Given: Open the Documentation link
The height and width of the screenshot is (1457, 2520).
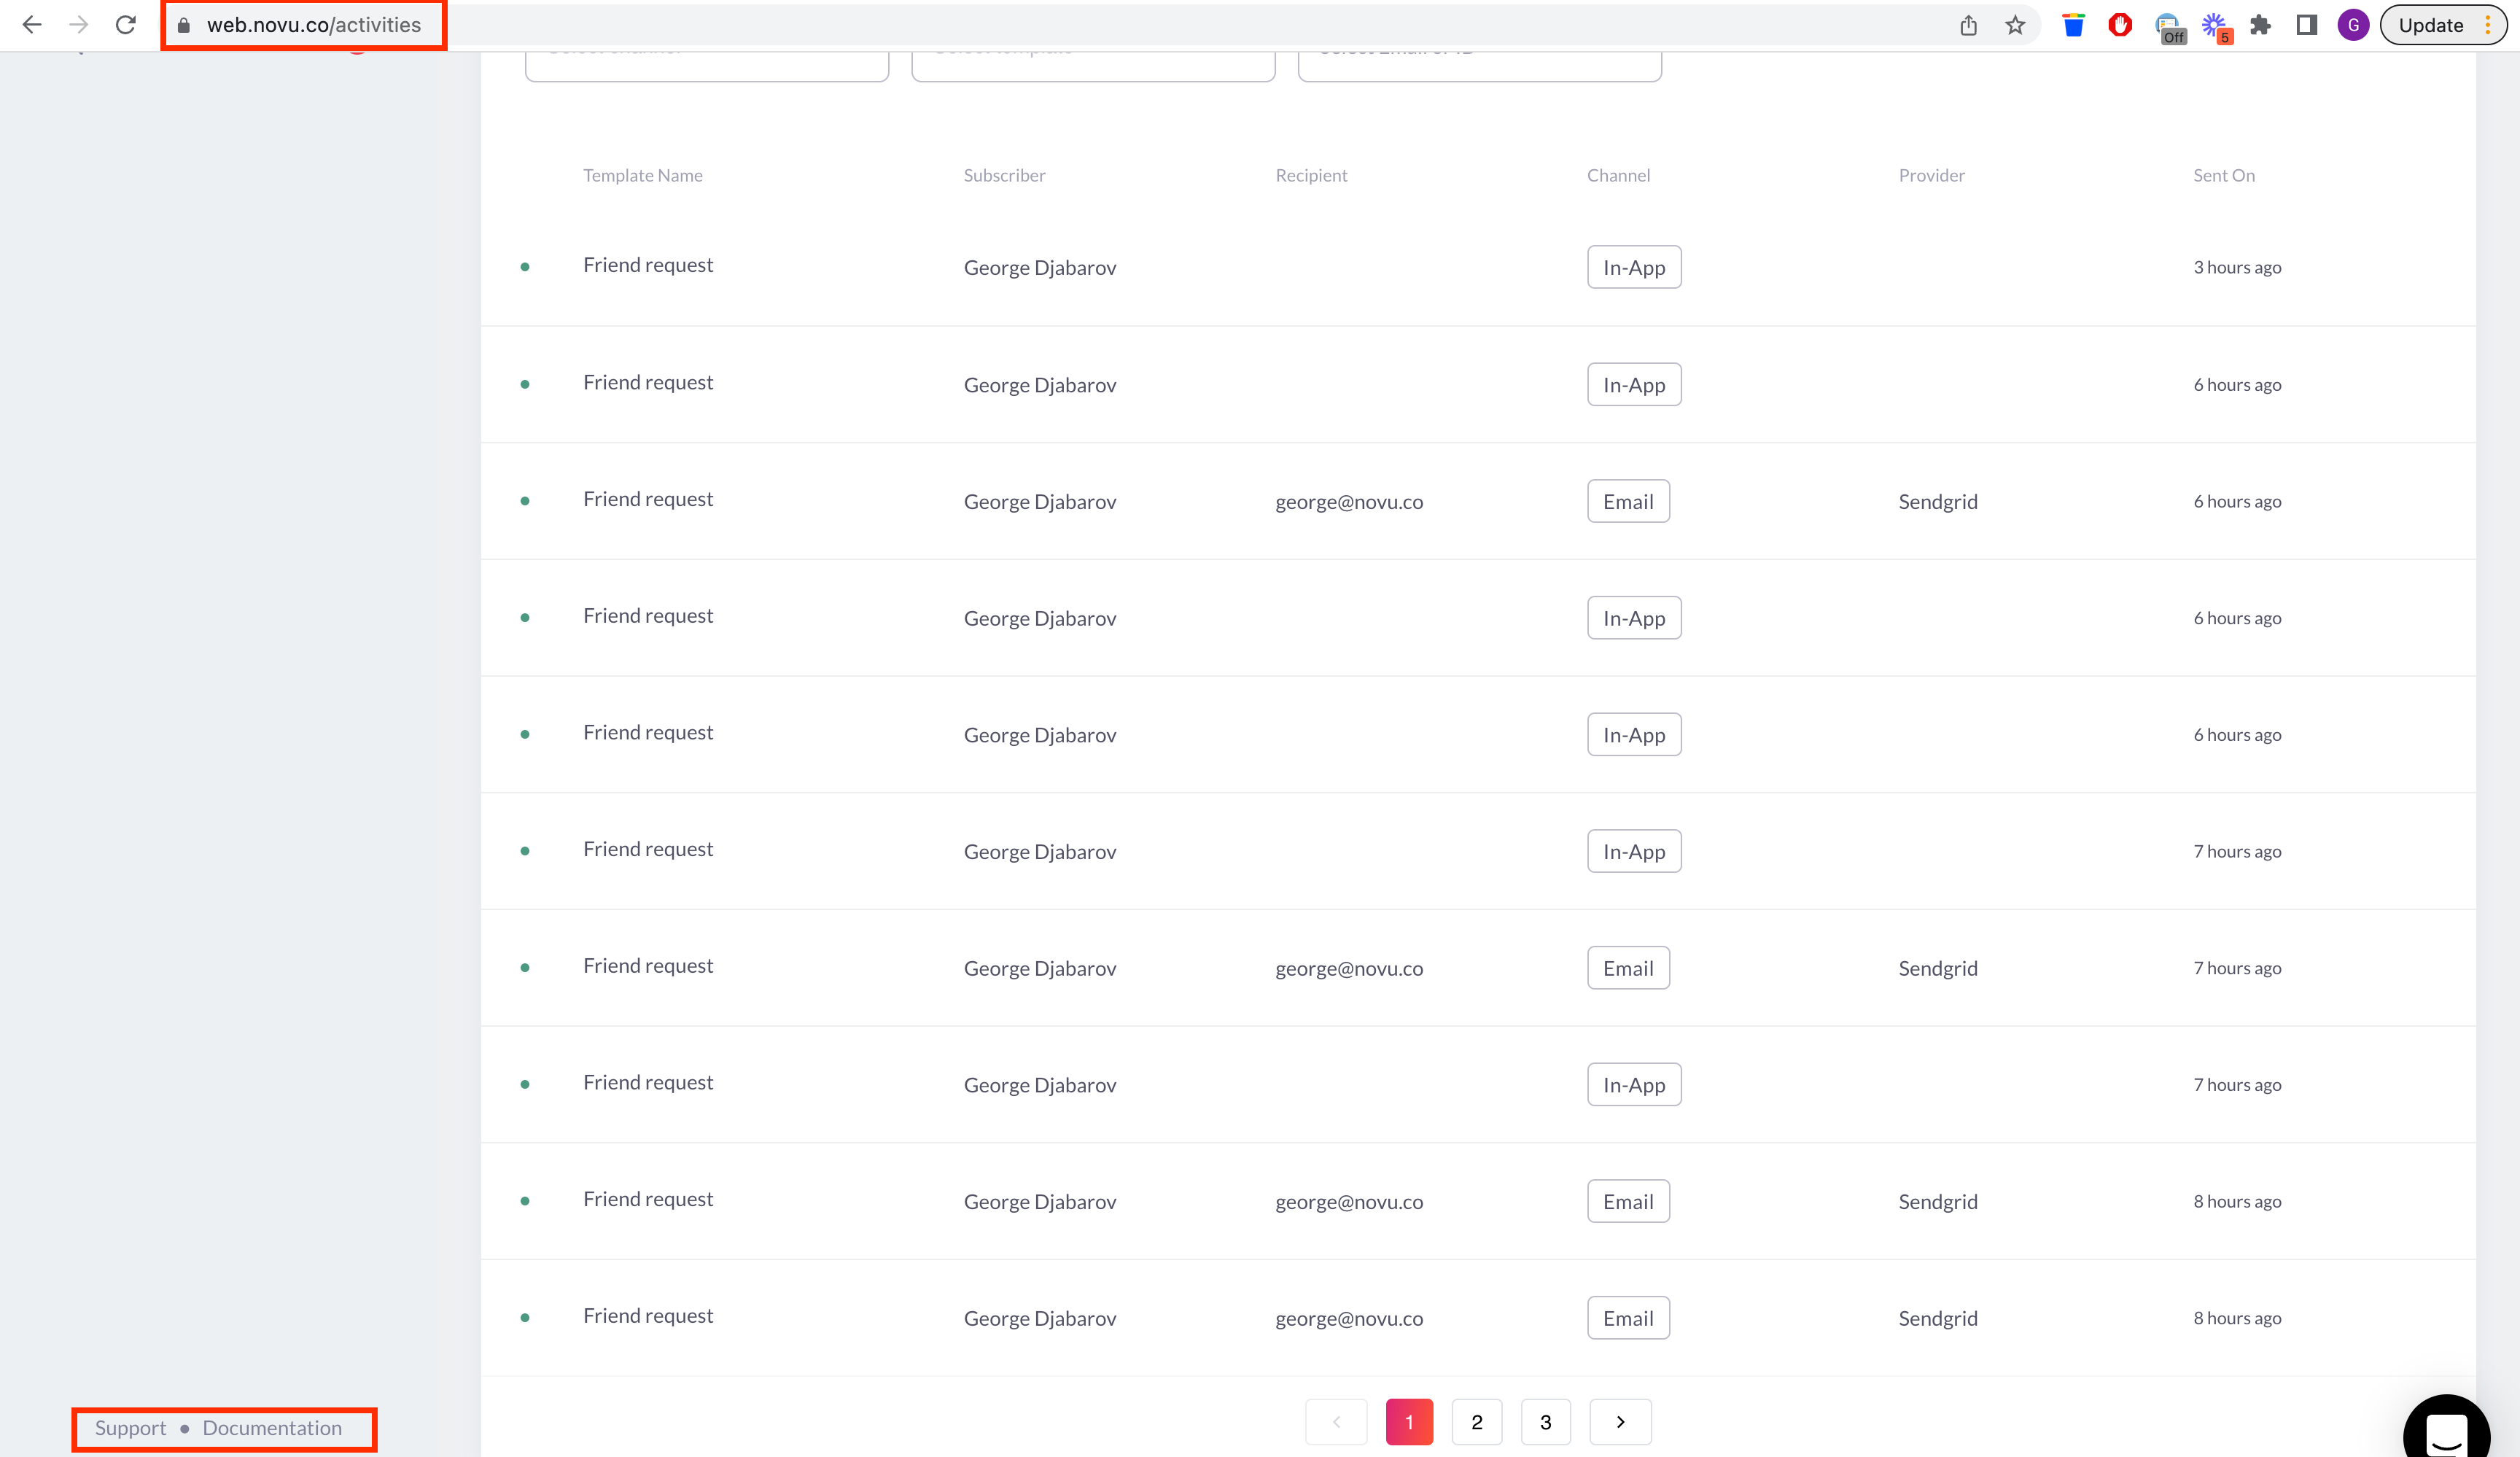Looking at the screenshot, I should [x=271, y=1428].
